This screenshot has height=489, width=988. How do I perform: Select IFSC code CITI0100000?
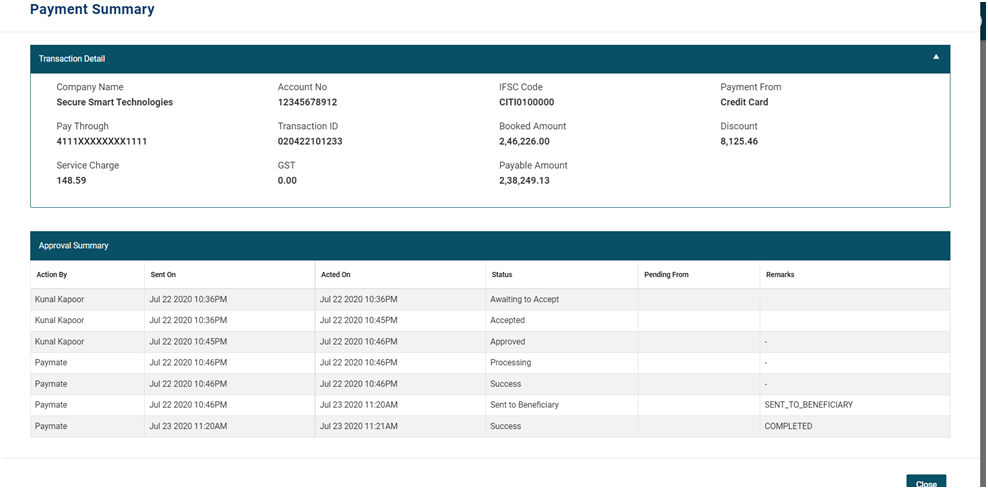point(527,102)
